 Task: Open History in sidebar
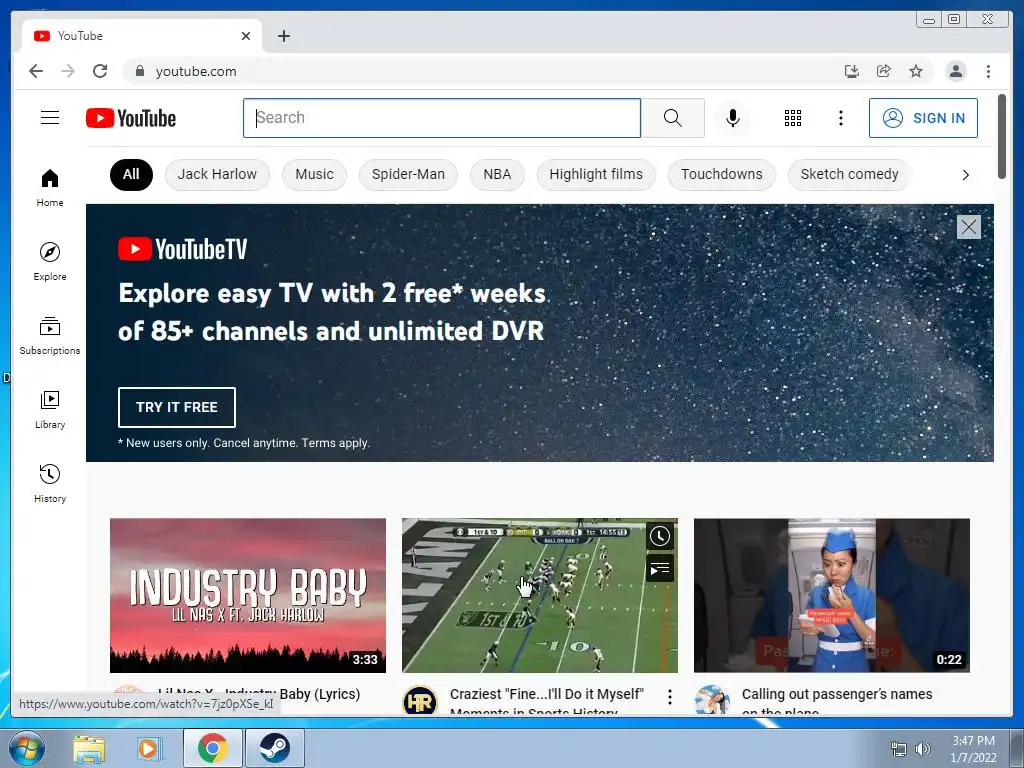click(x=50, y=483)
